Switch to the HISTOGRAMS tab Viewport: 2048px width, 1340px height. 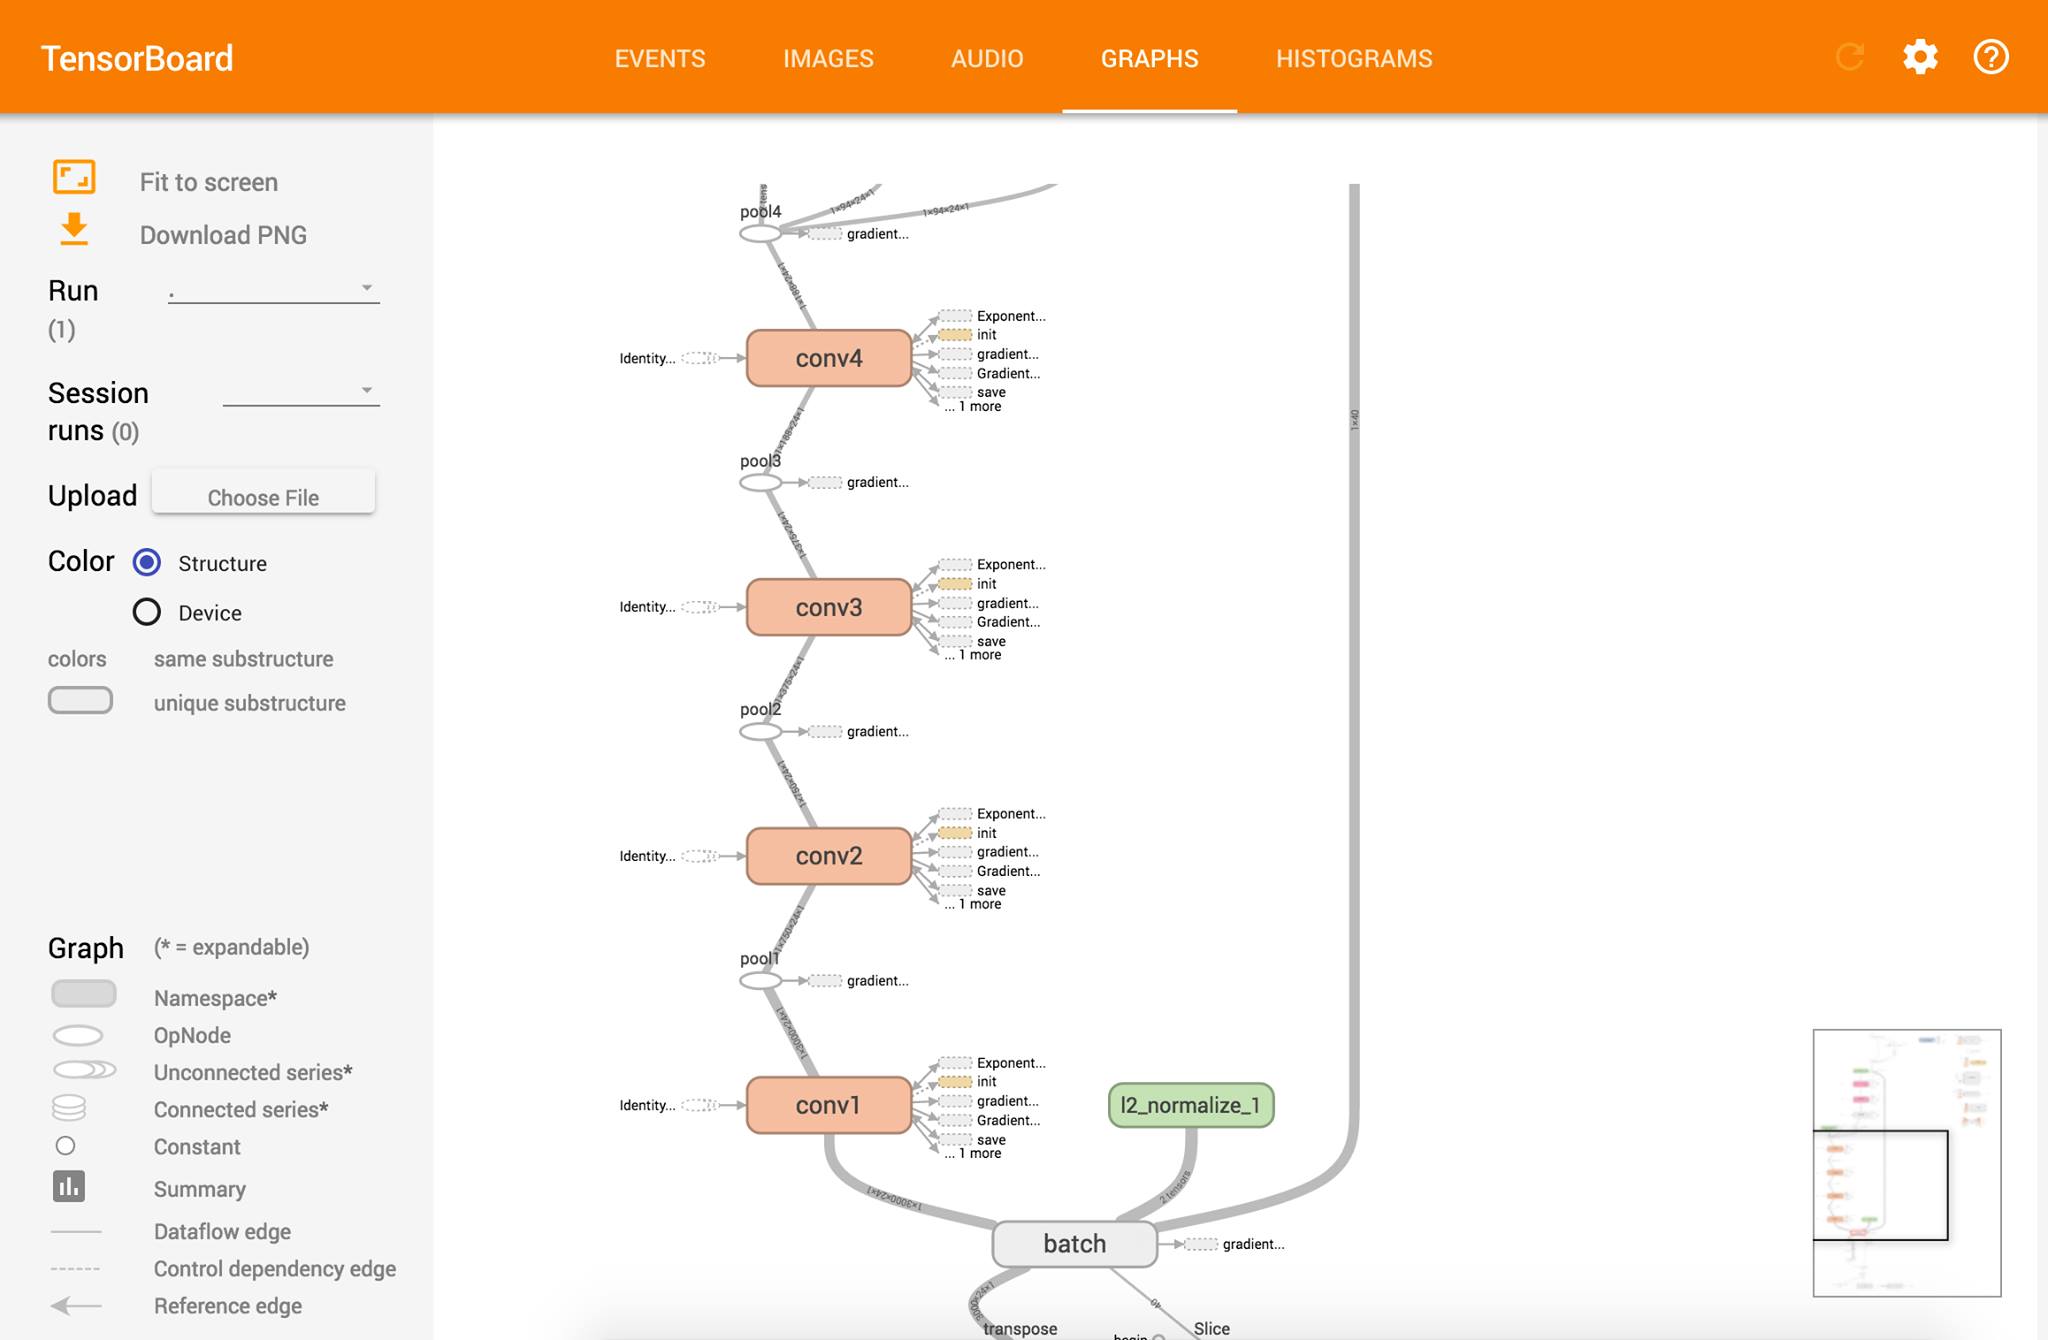click(1353, 59)
